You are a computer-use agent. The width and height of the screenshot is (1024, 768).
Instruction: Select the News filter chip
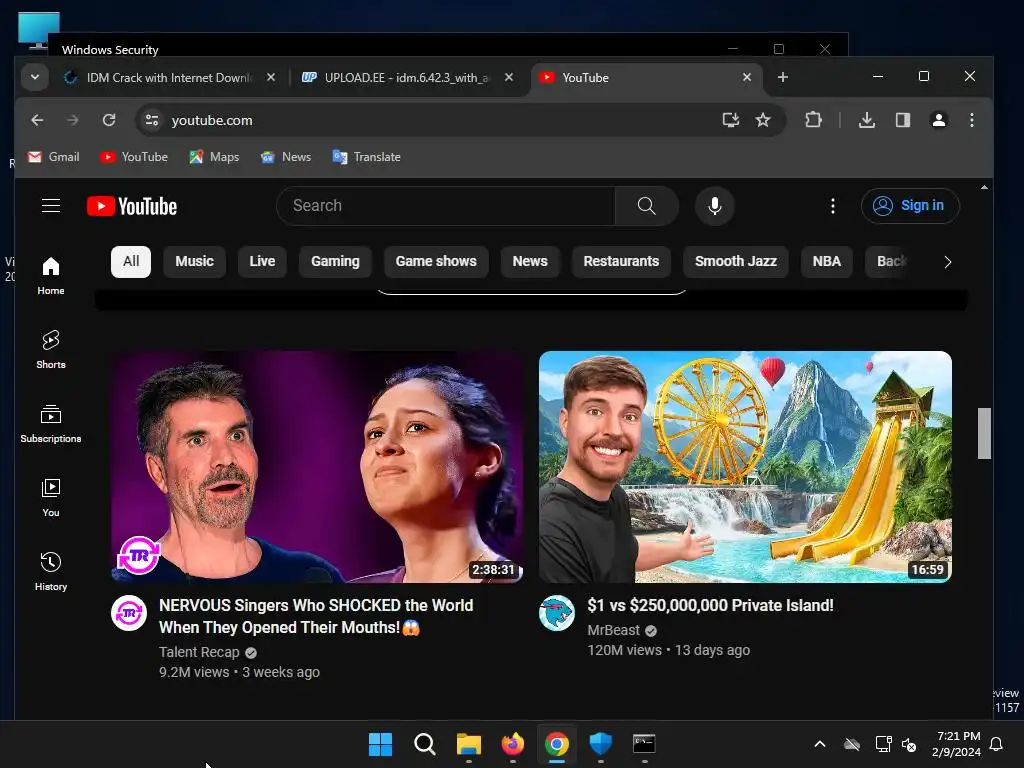coord(530,261)
